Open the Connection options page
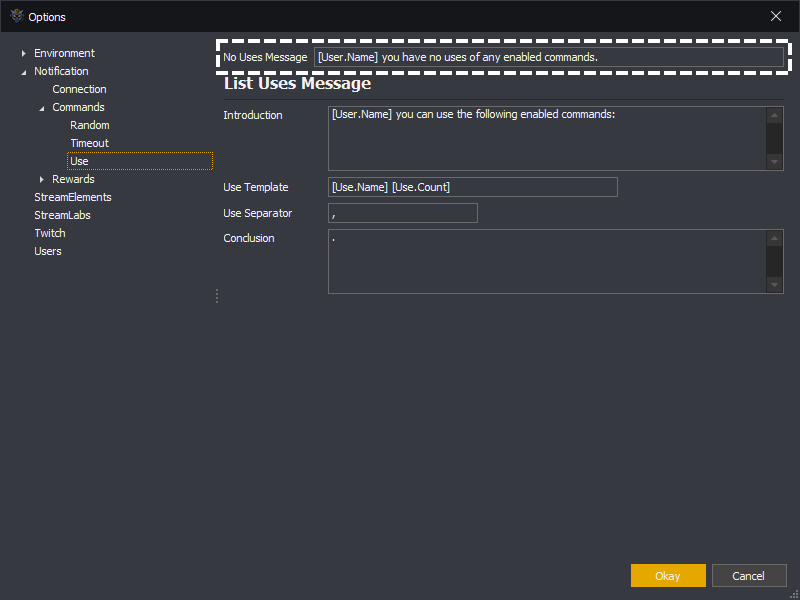 coord(79,89)
